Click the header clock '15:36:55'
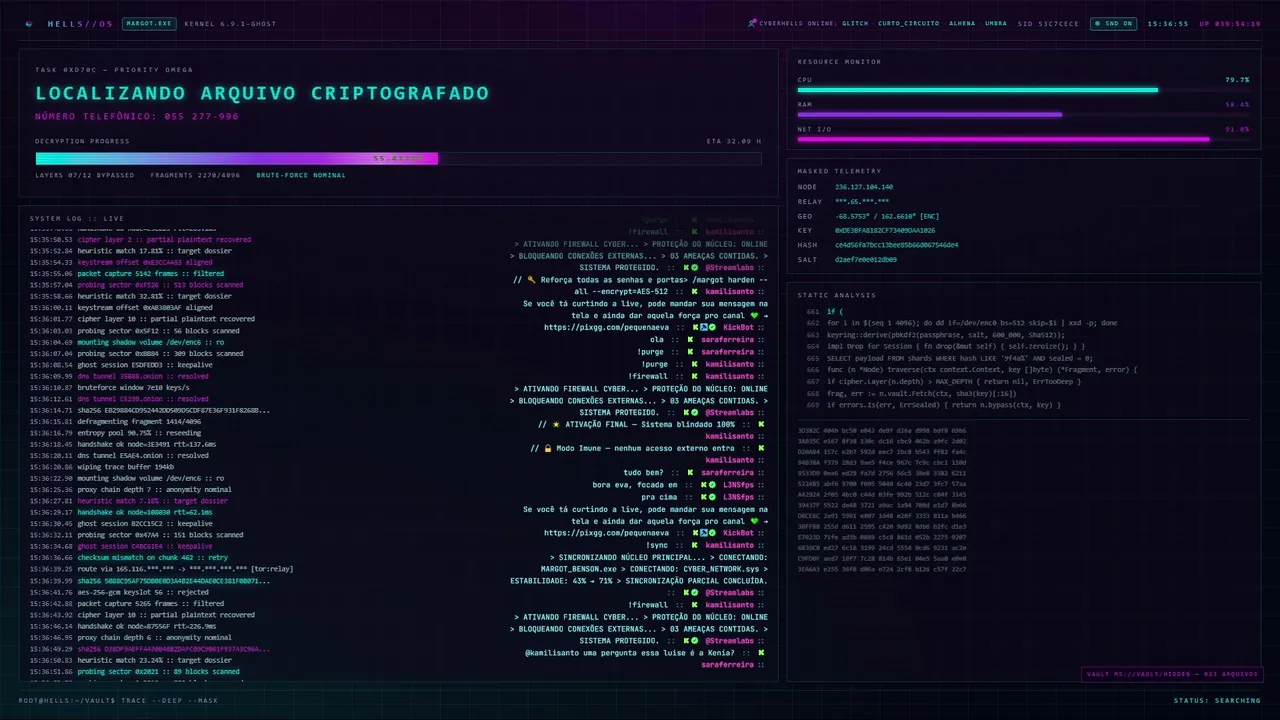Screen dimensions: 1280x720 pyautogui.click(x=1168, y=23)
